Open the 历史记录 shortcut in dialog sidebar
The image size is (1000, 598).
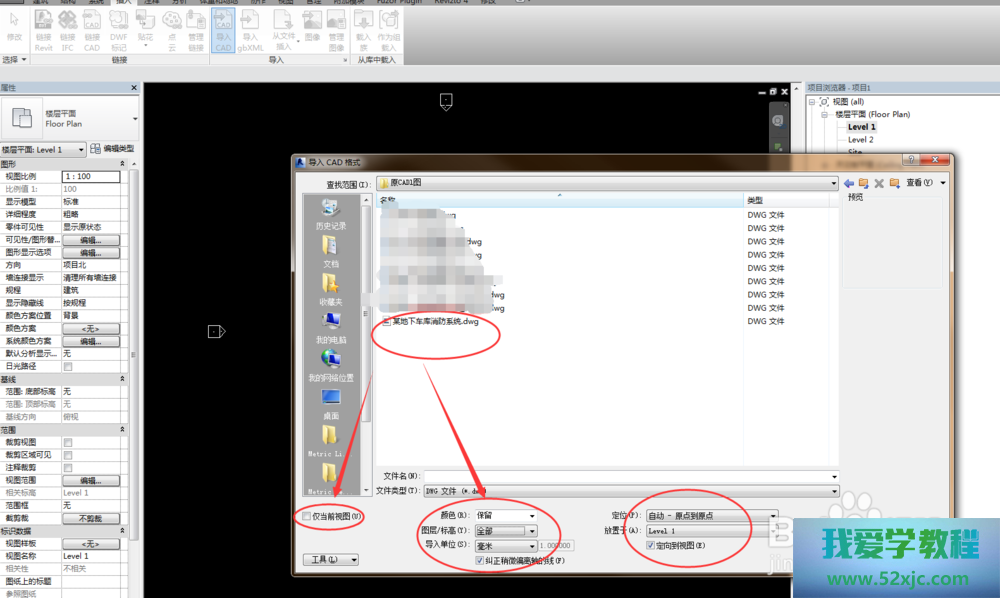tap(330, 214)
